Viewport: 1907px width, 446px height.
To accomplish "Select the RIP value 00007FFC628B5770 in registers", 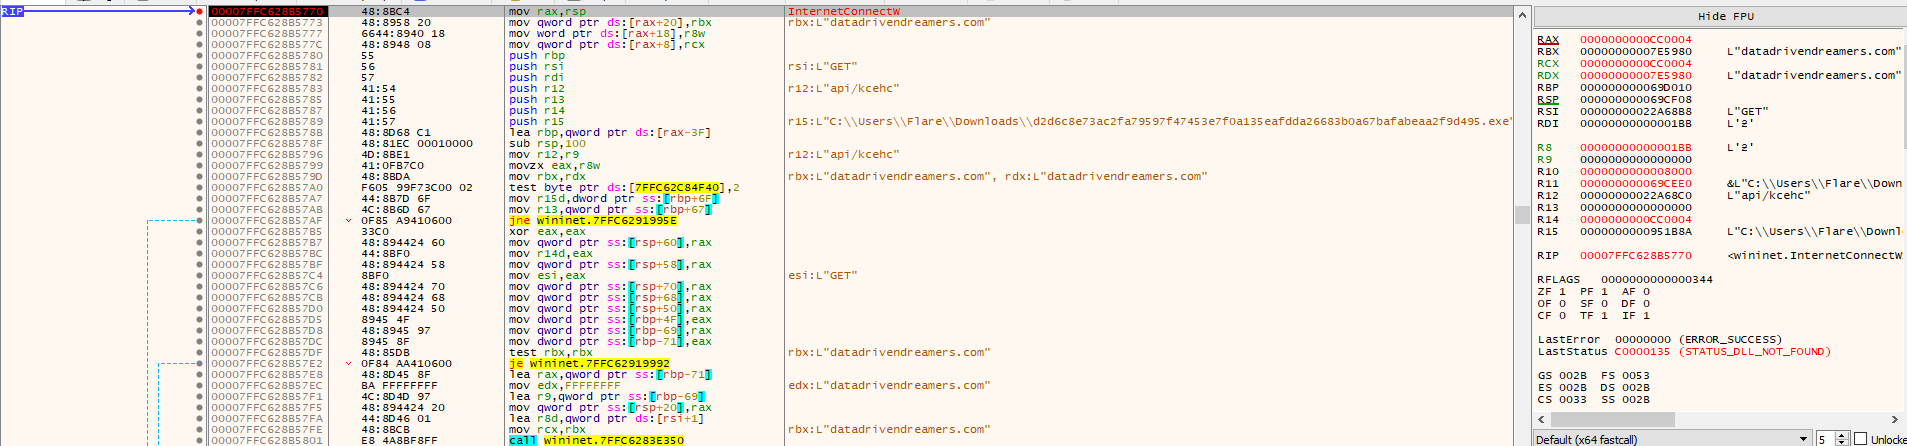I will point(1636,256).
